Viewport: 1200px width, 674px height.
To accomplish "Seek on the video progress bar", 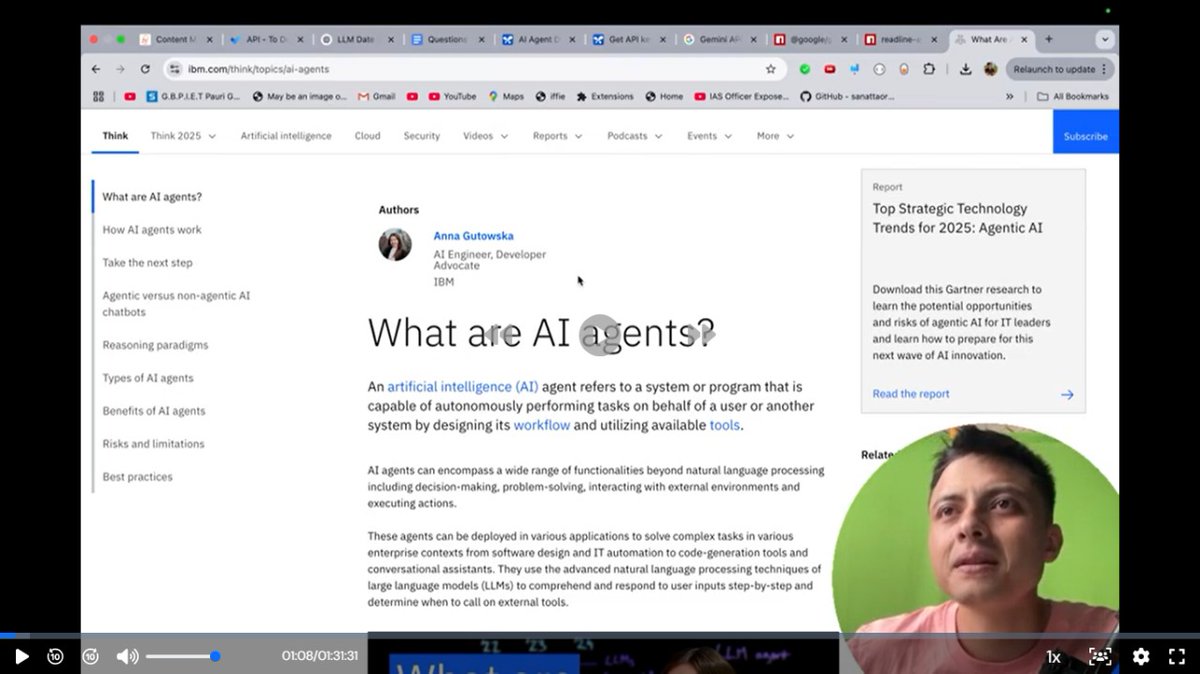I will coord(600,635).
